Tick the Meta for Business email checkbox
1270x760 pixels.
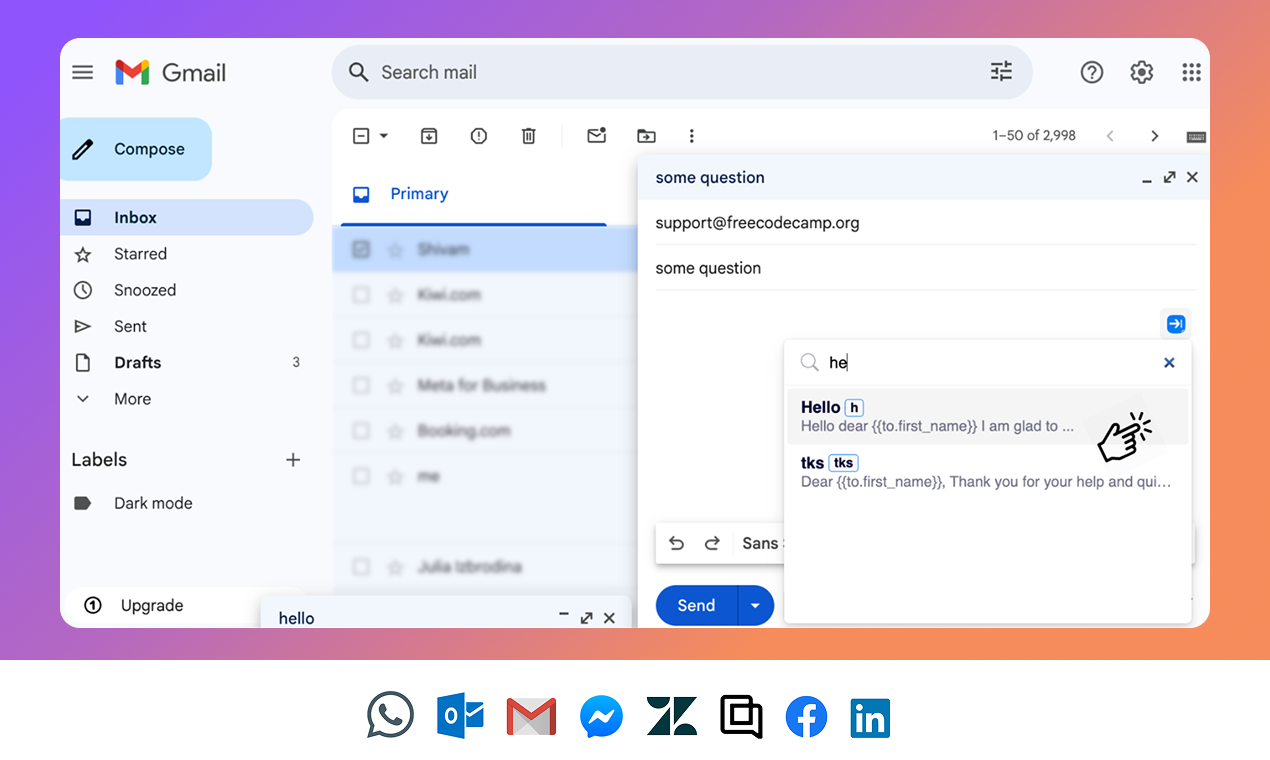click(x=361, y=385)
